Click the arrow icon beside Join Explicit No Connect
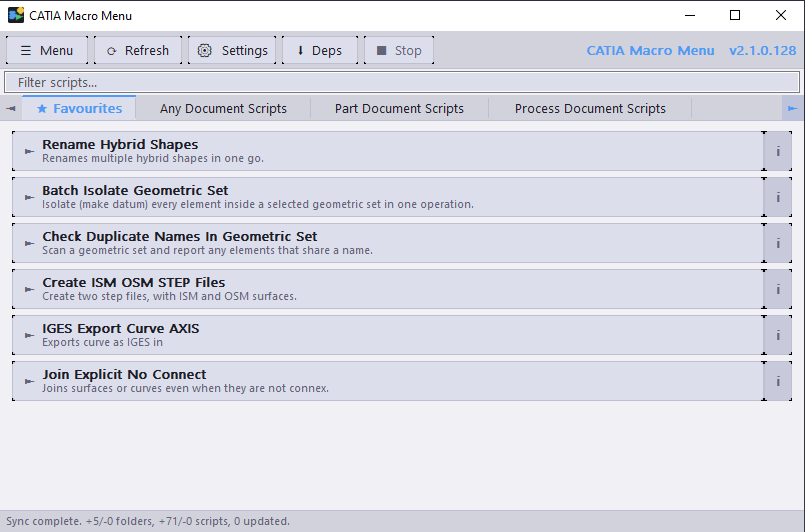Viewport: 805px width, 532px height. pyautogui.click(x=29, y=382)
